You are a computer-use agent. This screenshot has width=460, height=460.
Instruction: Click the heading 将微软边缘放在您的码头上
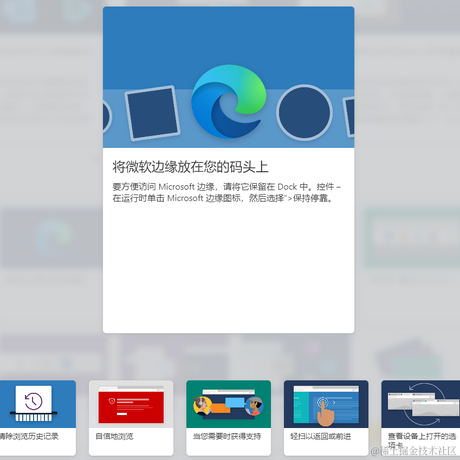(x=190, y=167)
